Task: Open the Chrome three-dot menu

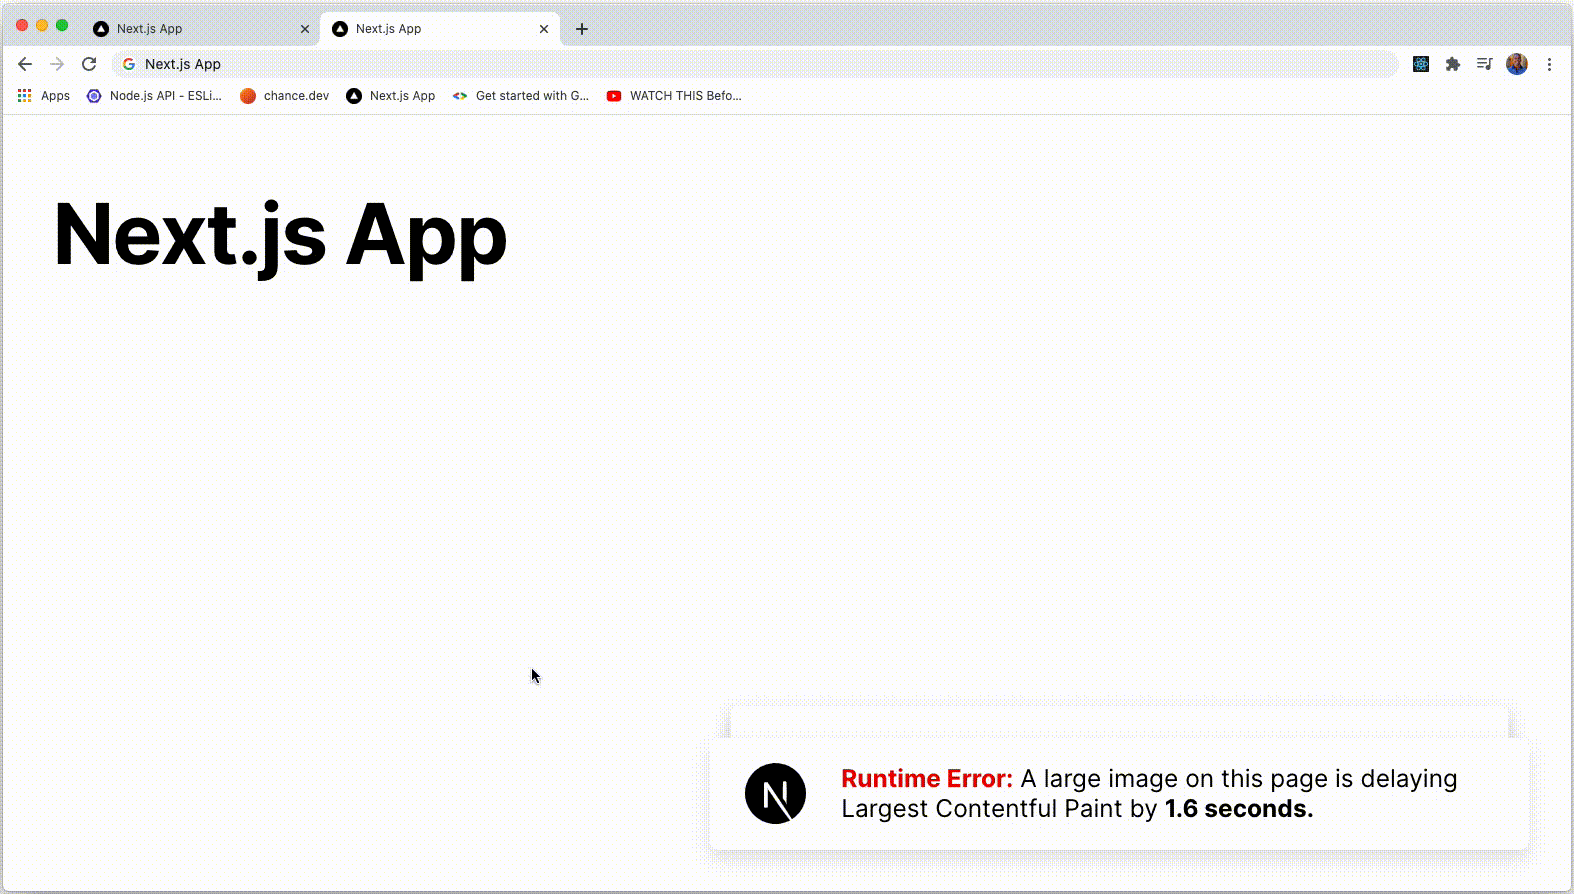Action: coord(1549,64)
